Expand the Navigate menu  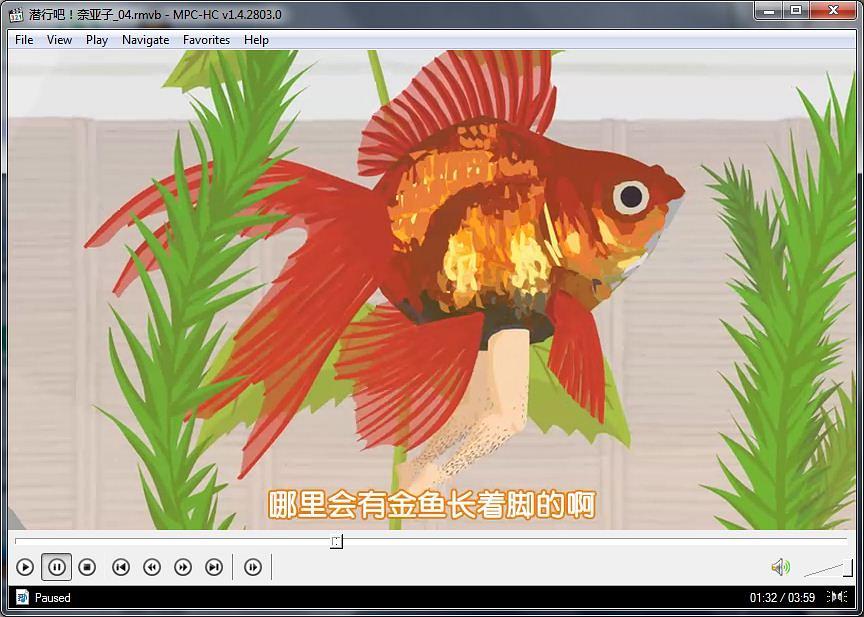[146, 40]
